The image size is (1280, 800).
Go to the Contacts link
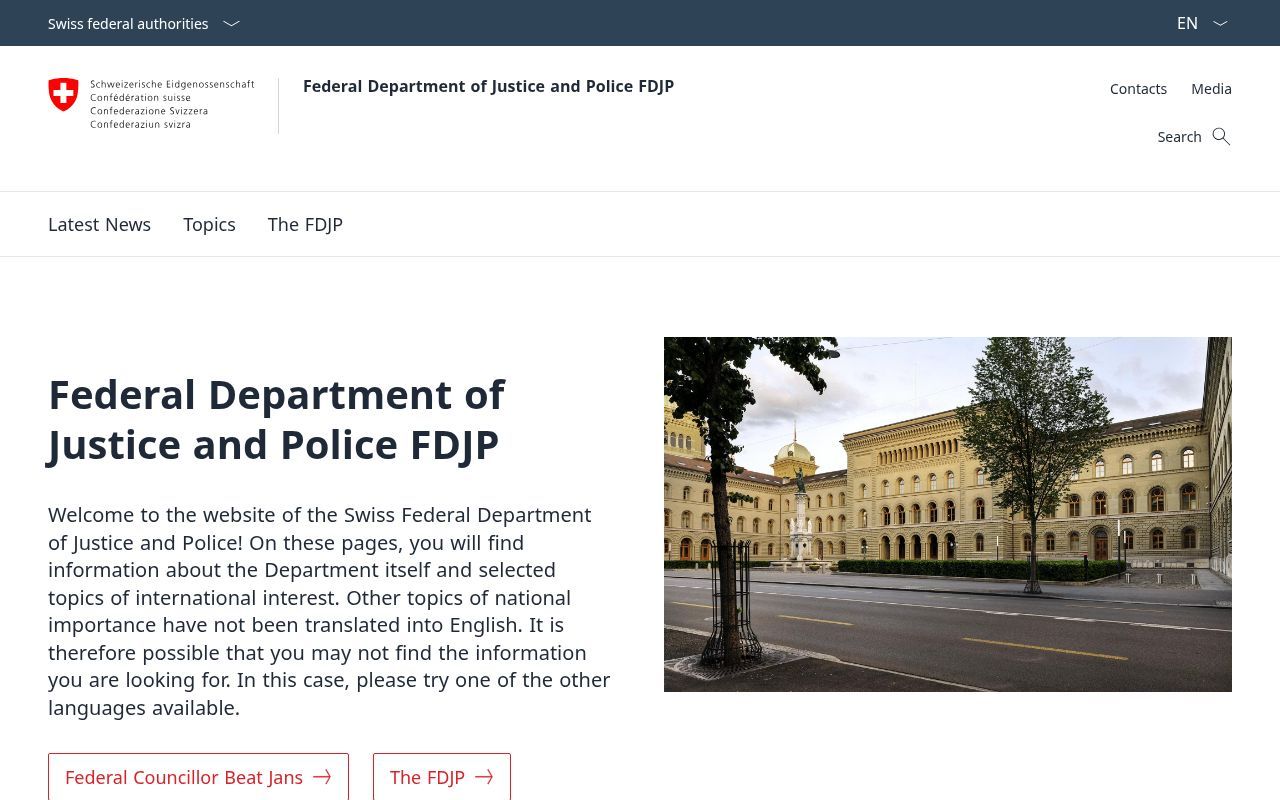coord(1138,89)
